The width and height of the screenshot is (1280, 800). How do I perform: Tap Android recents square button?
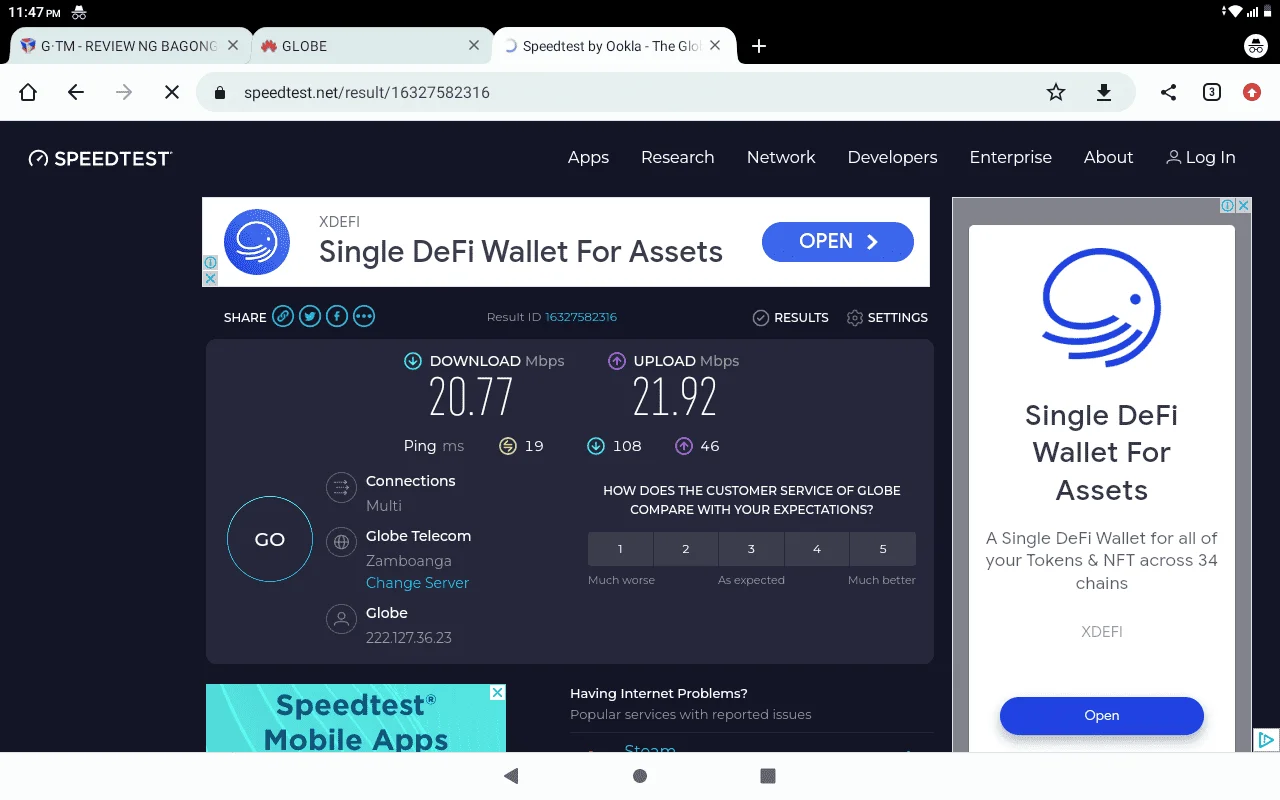tap(768, 776)
